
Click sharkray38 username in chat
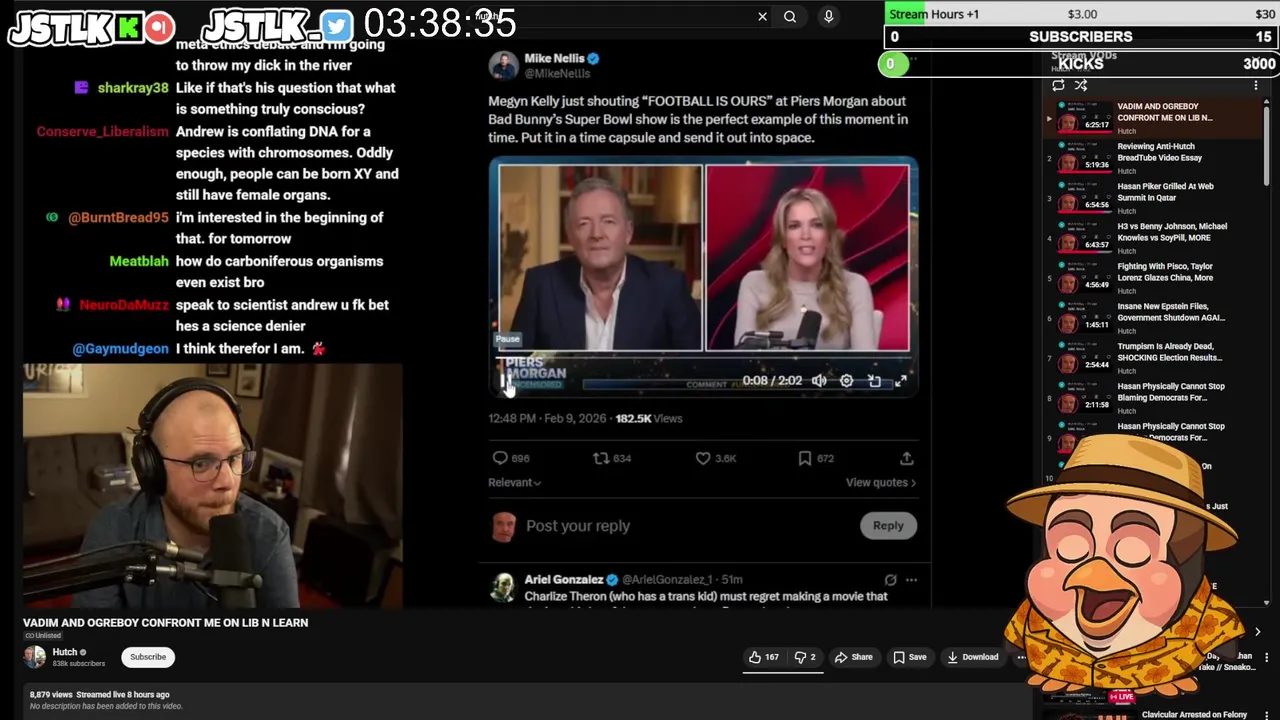(133, 88)
